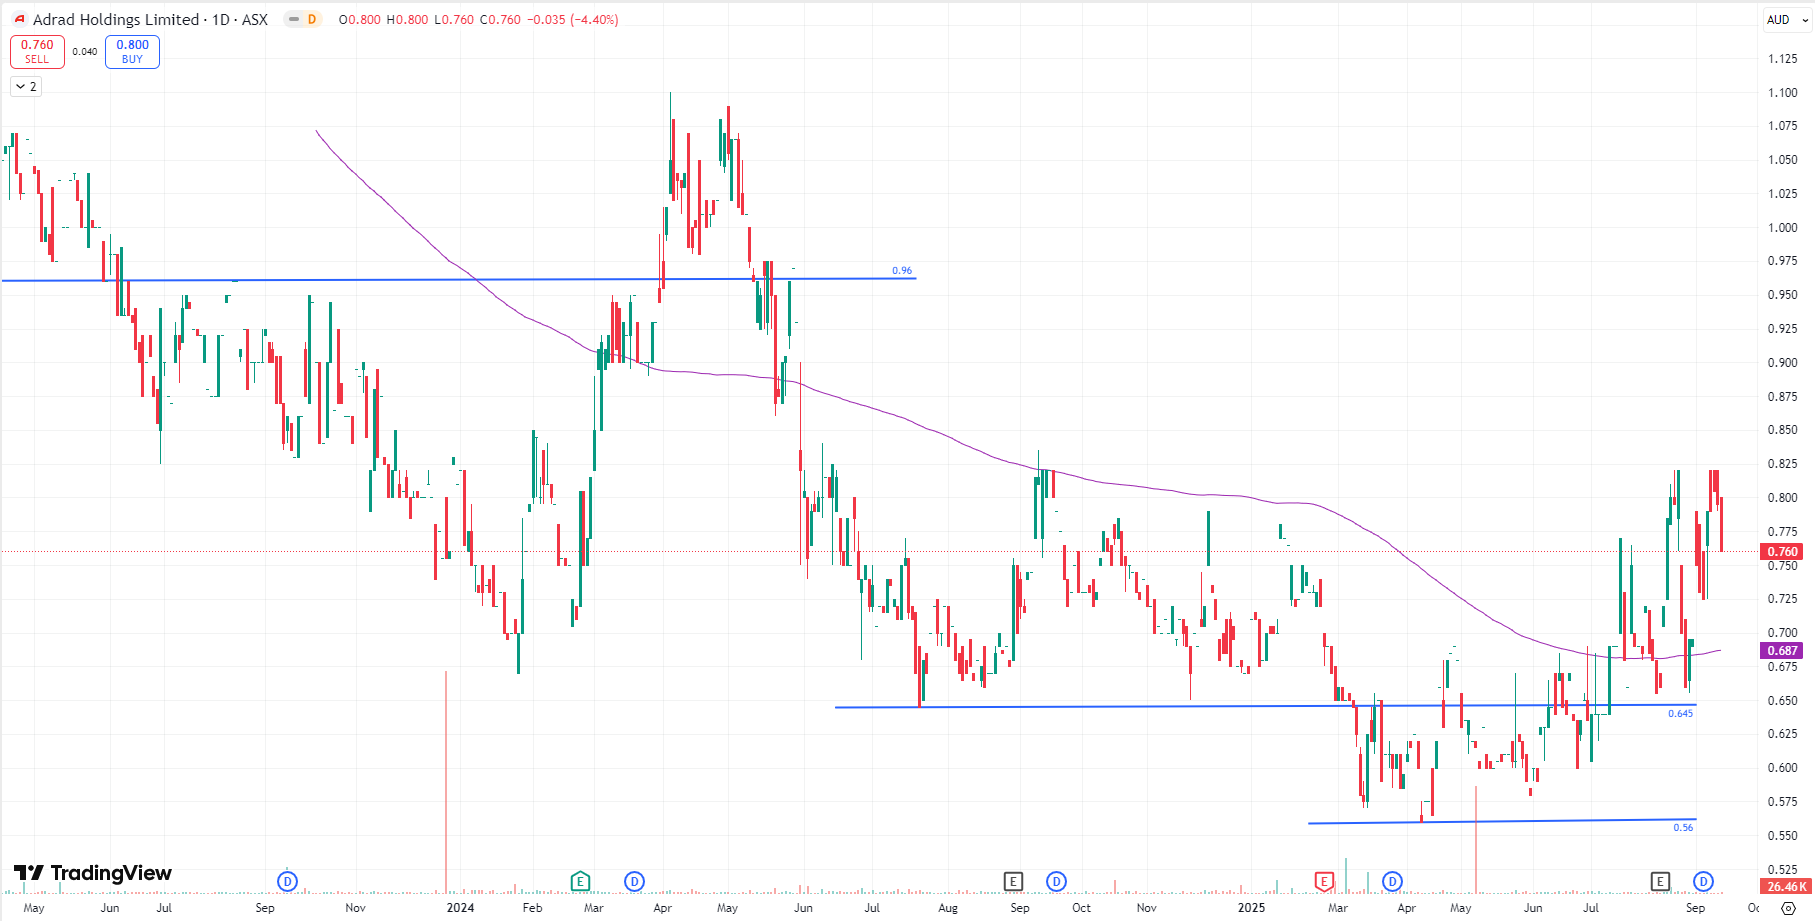Expand the collapsed indicators legend showing 2

(26, 87)
